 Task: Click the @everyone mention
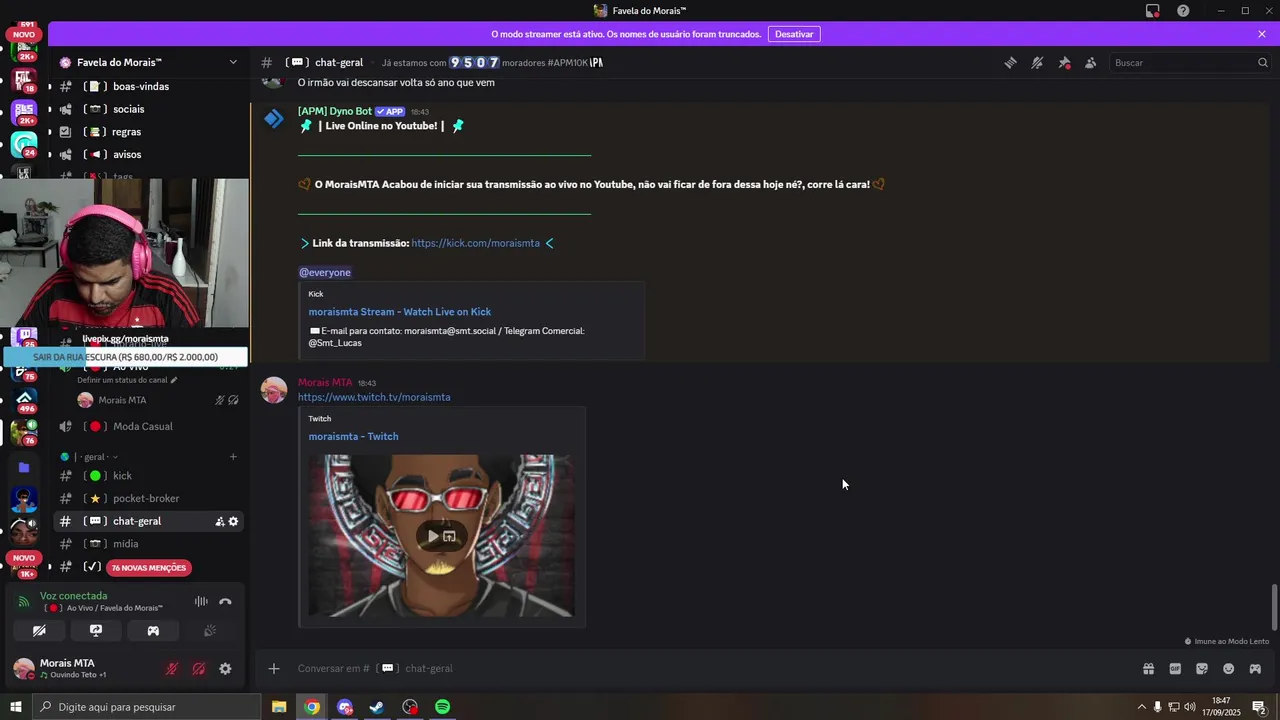click(x=325, y=273)
